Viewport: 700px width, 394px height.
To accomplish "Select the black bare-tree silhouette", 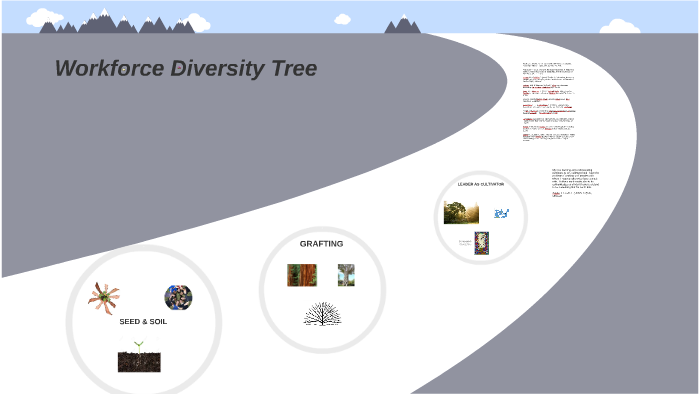I will pyautogui.click(x=322, y=314).
